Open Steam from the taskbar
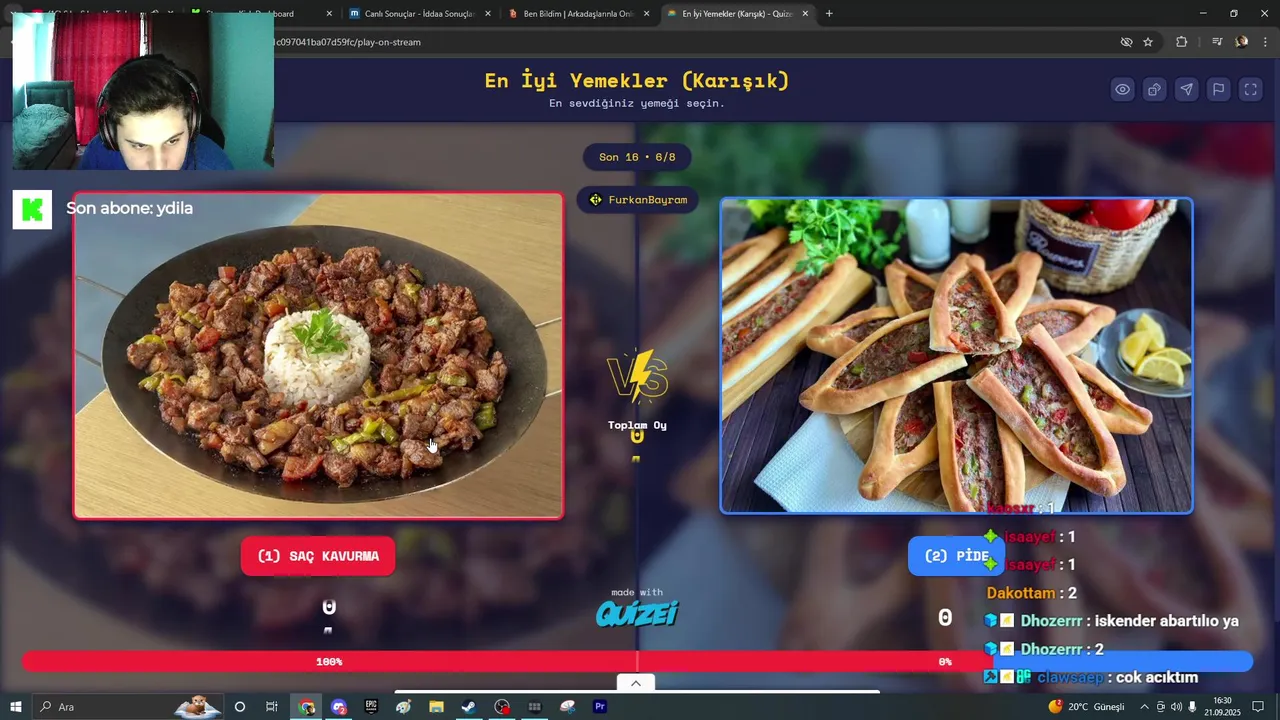The width and height of the screenshot is (1280, 720). tap(468, 707)
